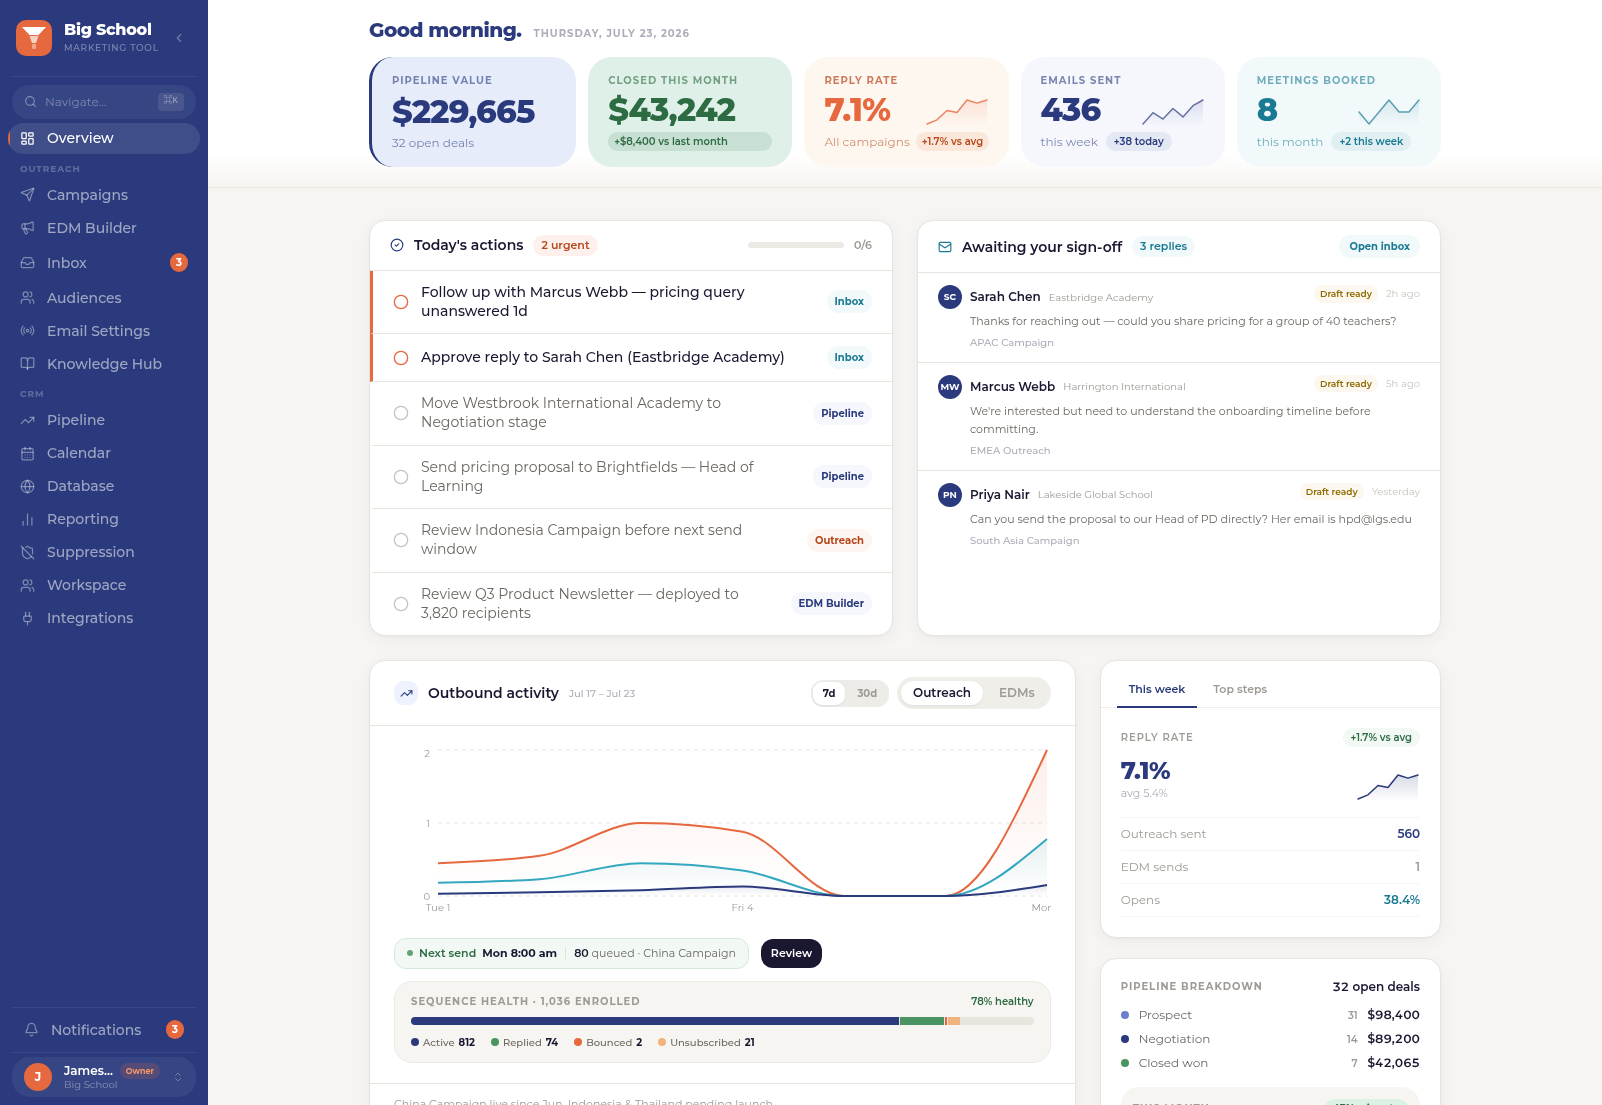Open Reporting bar-chart icon in sidebar
The image size is (1602, 1105).
click(28, 519)
